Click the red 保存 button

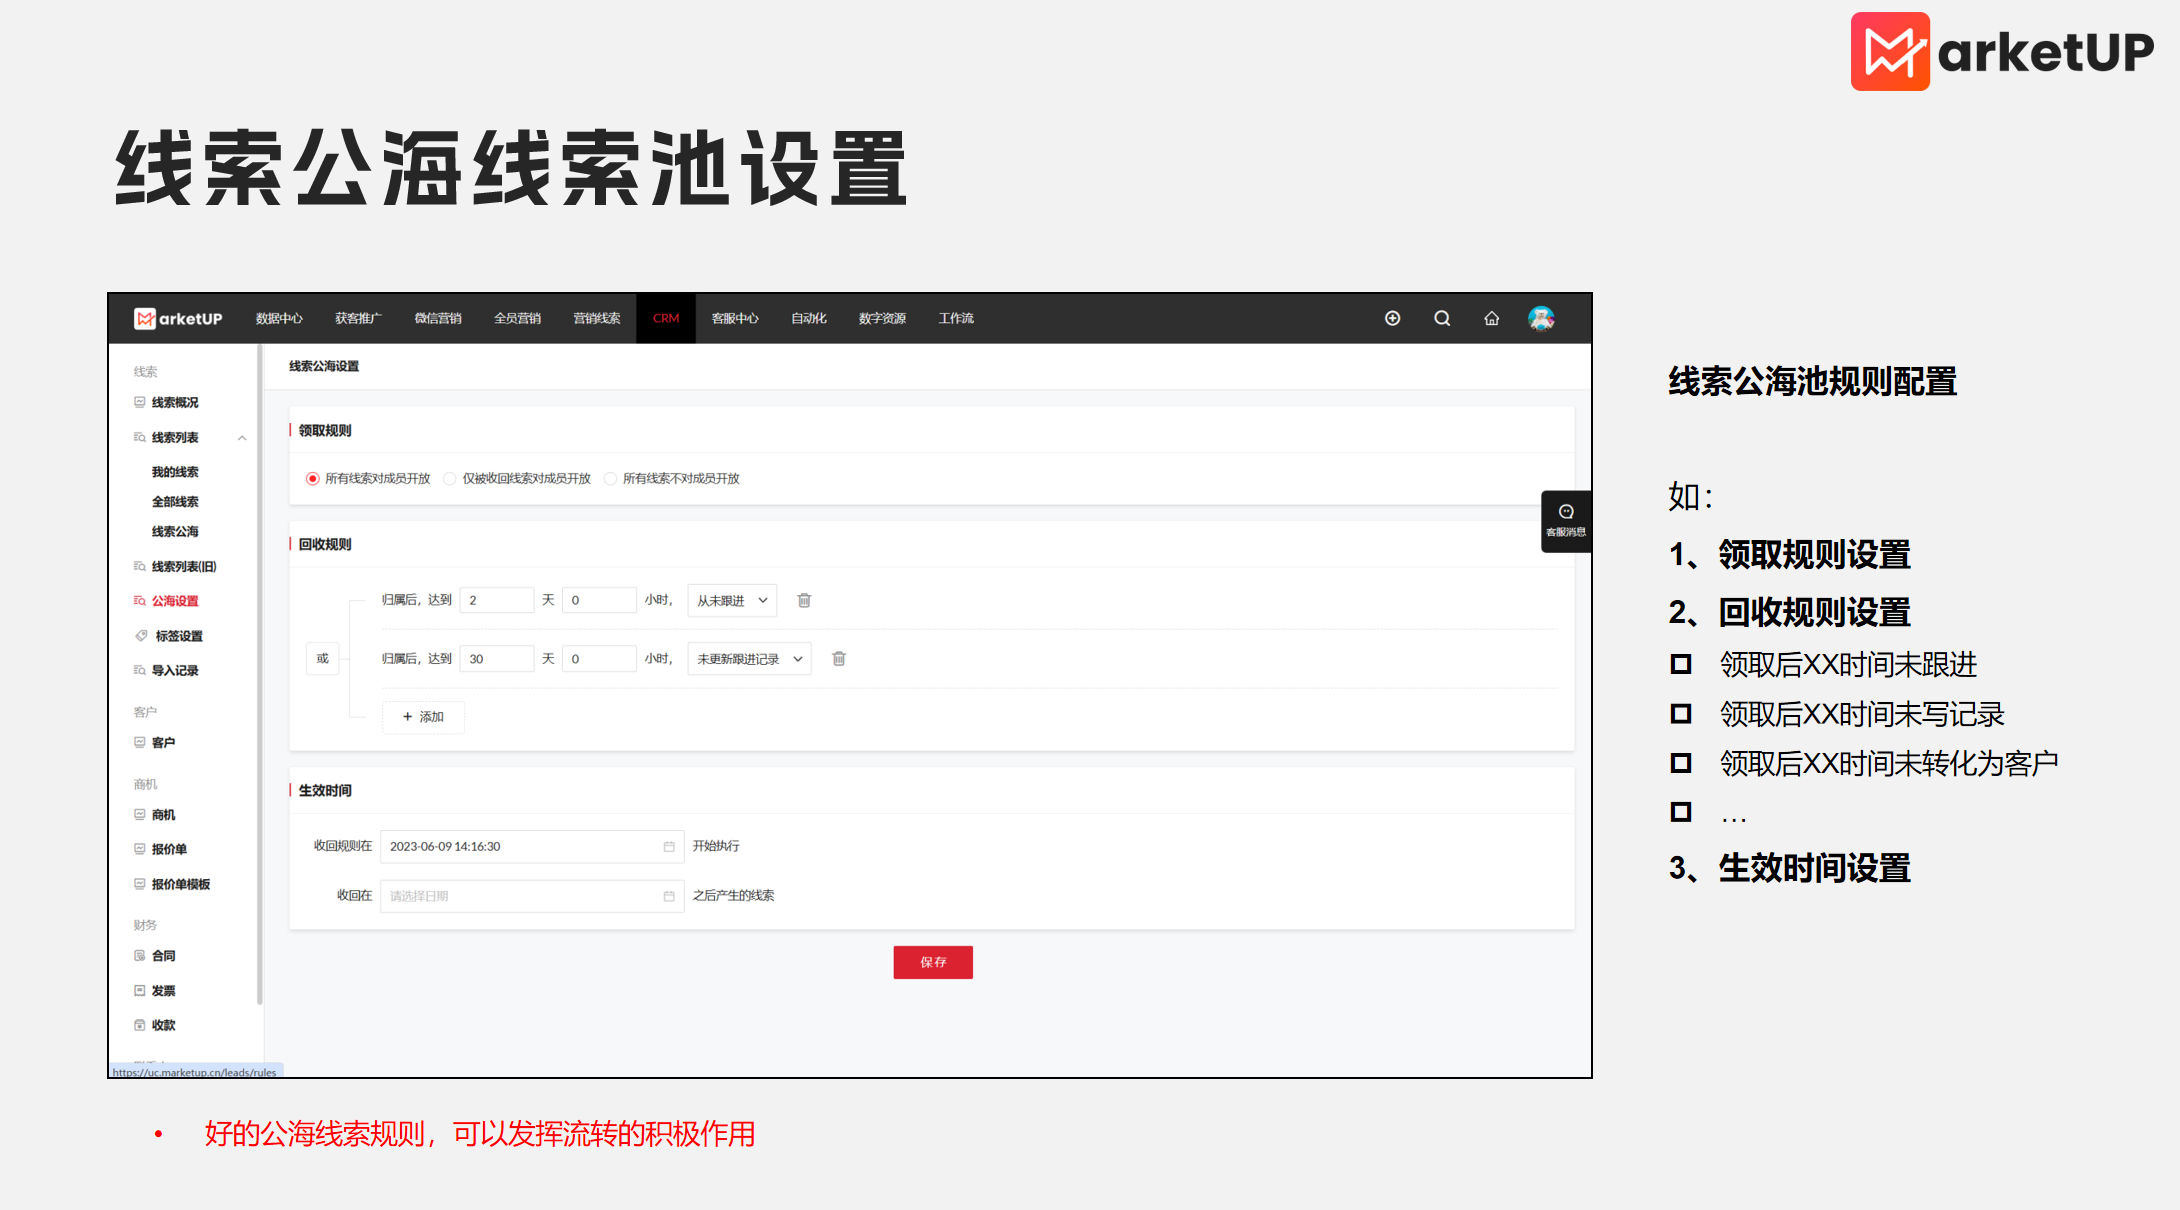933,962
